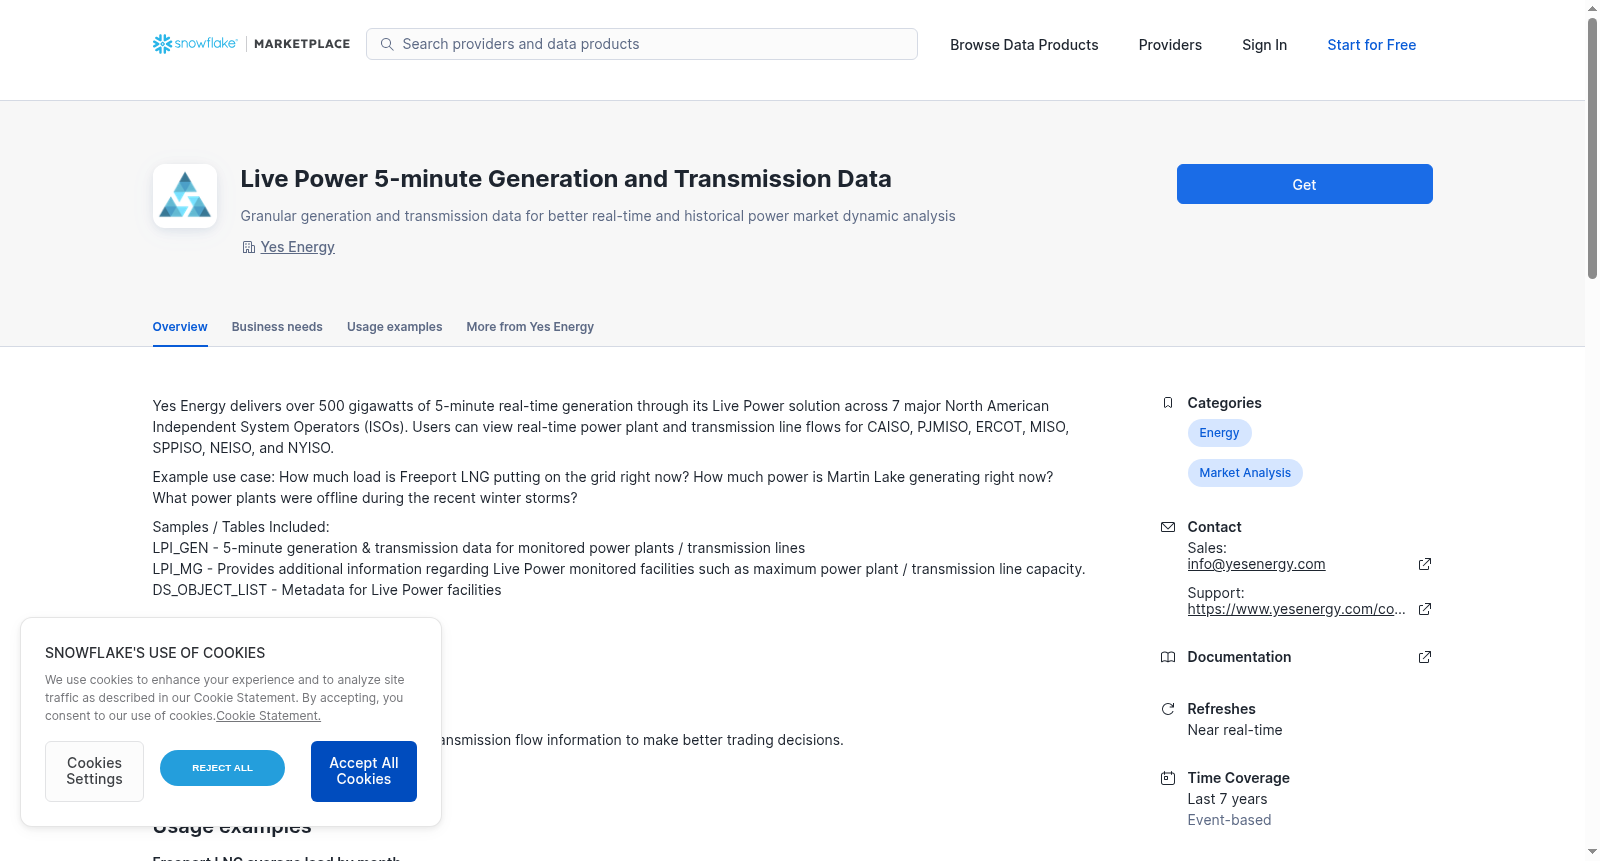Click the MARKETPLACE header label

pos(302,44)
